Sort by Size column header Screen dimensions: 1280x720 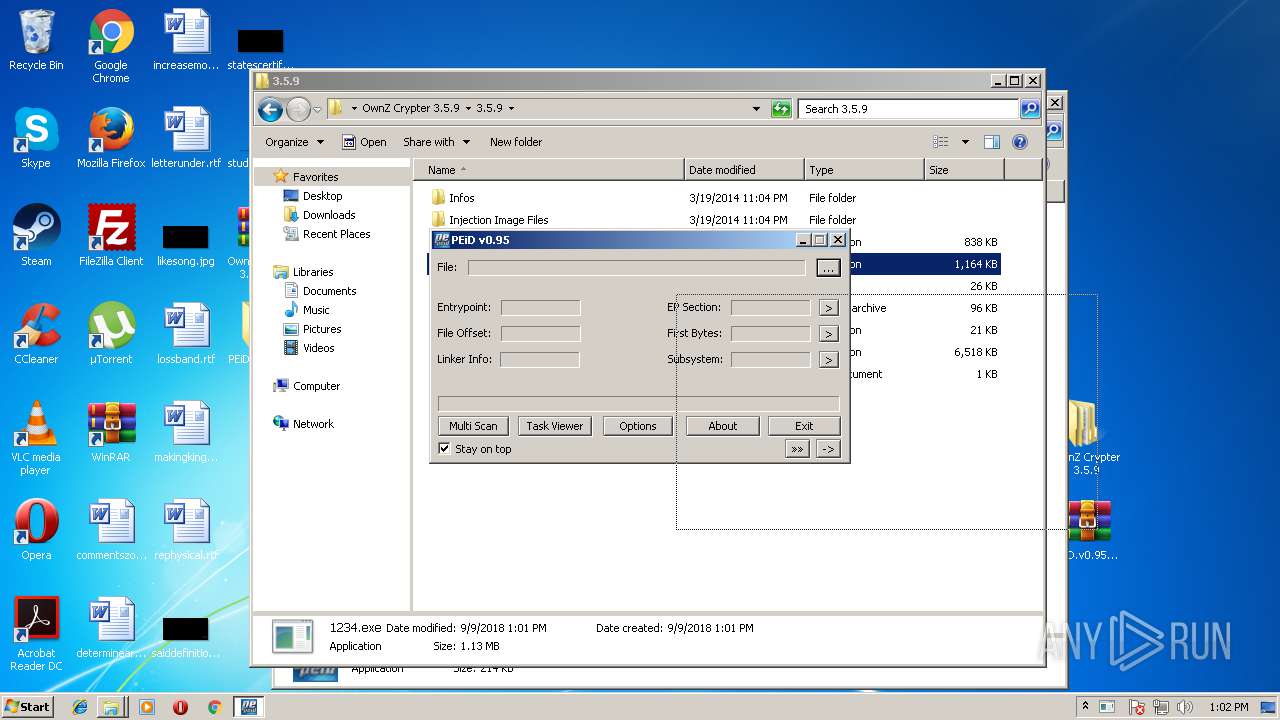(x=964, y=170)
